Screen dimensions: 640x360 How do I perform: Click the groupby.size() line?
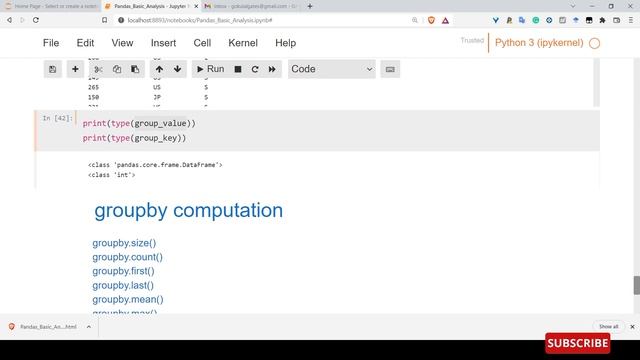tap(124, 243)
